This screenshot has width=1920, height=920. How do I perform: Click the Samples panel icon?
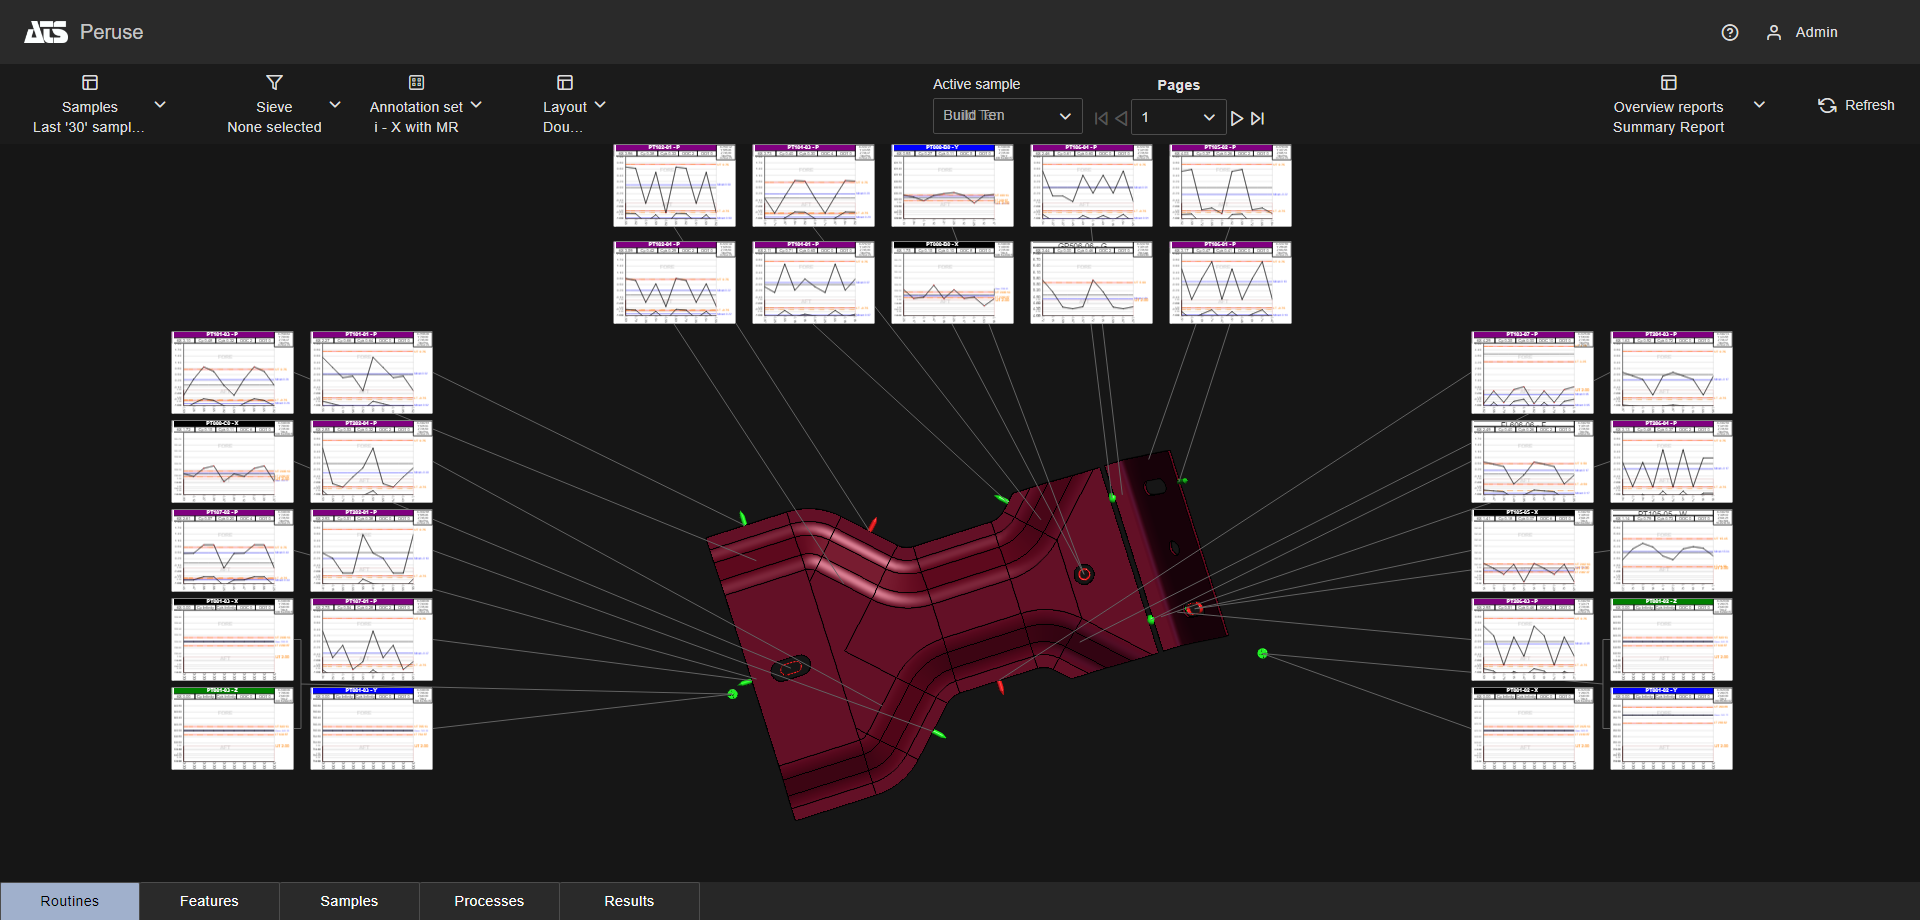tap(90, 83)
